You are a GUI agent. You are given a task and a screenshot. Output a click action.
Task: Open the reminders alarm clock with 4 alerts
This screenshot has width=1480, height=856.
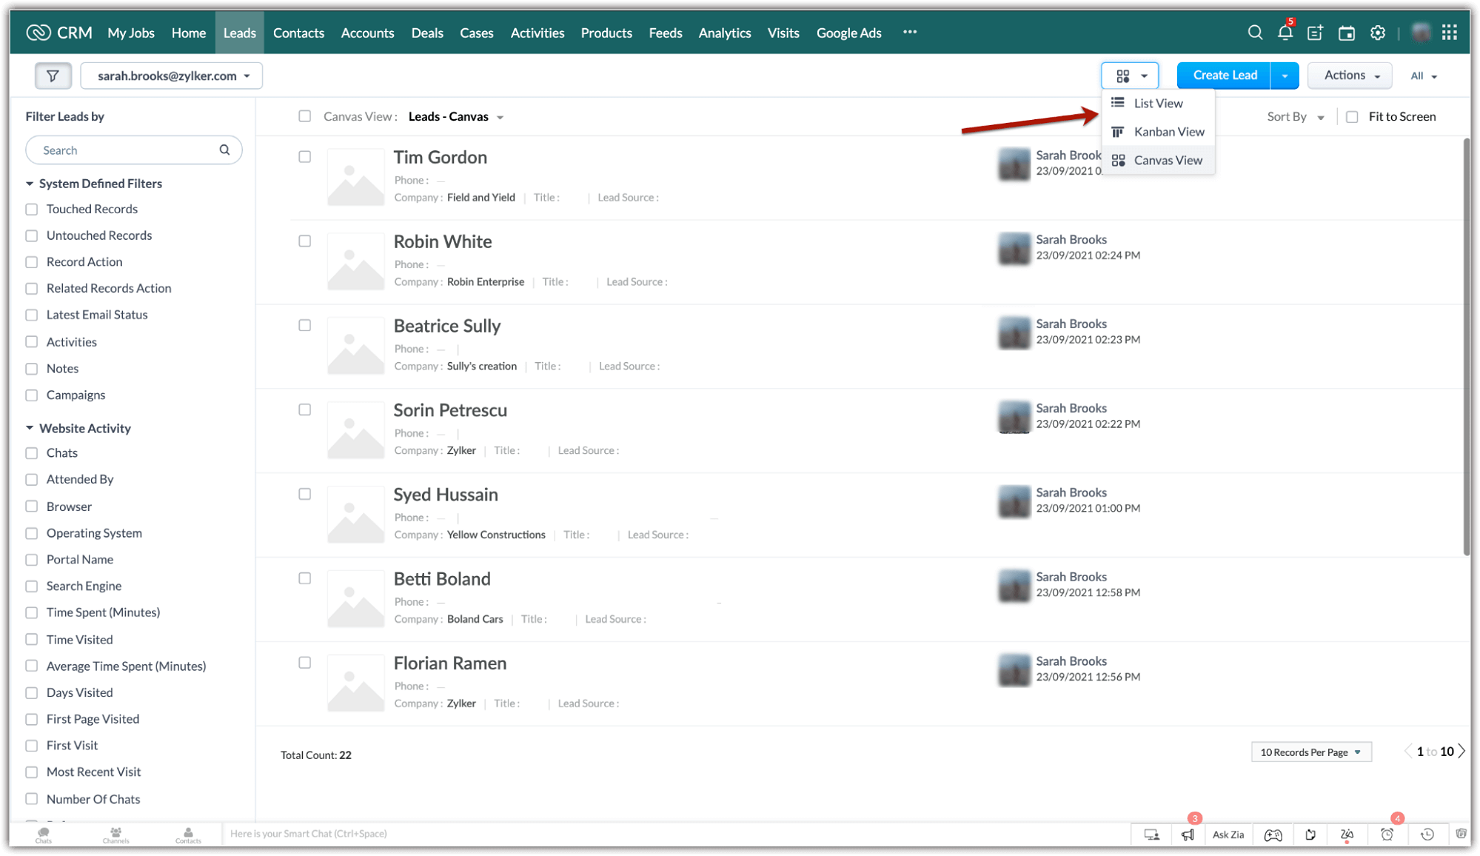1387,834
